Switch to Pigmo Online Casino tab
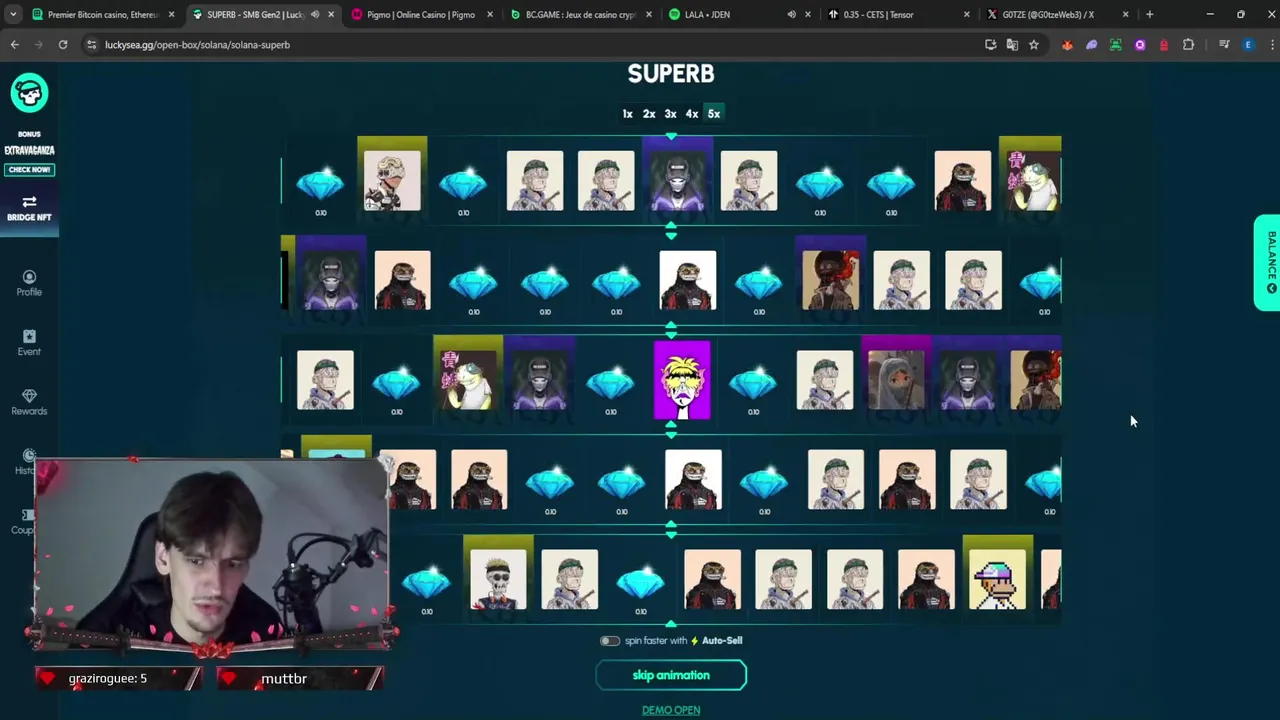 pyautogui.click(x=421, y=15)
